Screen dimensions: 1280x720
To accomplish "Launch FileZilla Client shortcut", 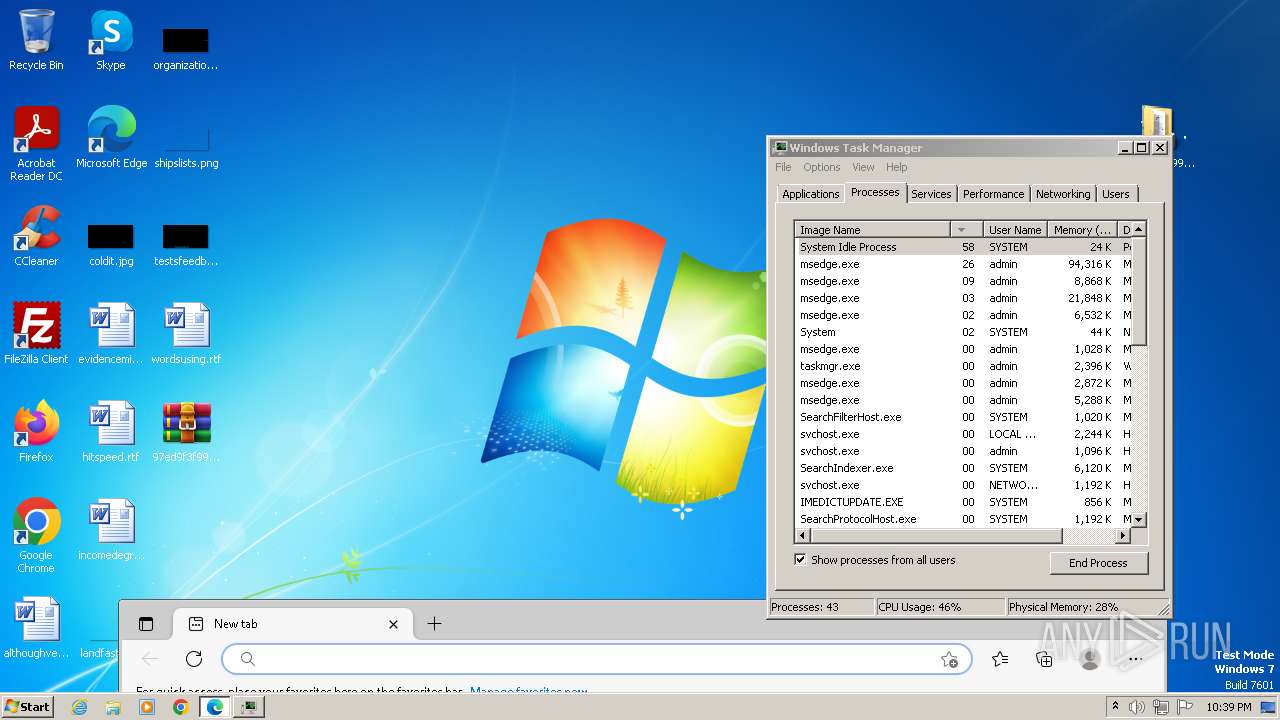I will coord(36,334).
